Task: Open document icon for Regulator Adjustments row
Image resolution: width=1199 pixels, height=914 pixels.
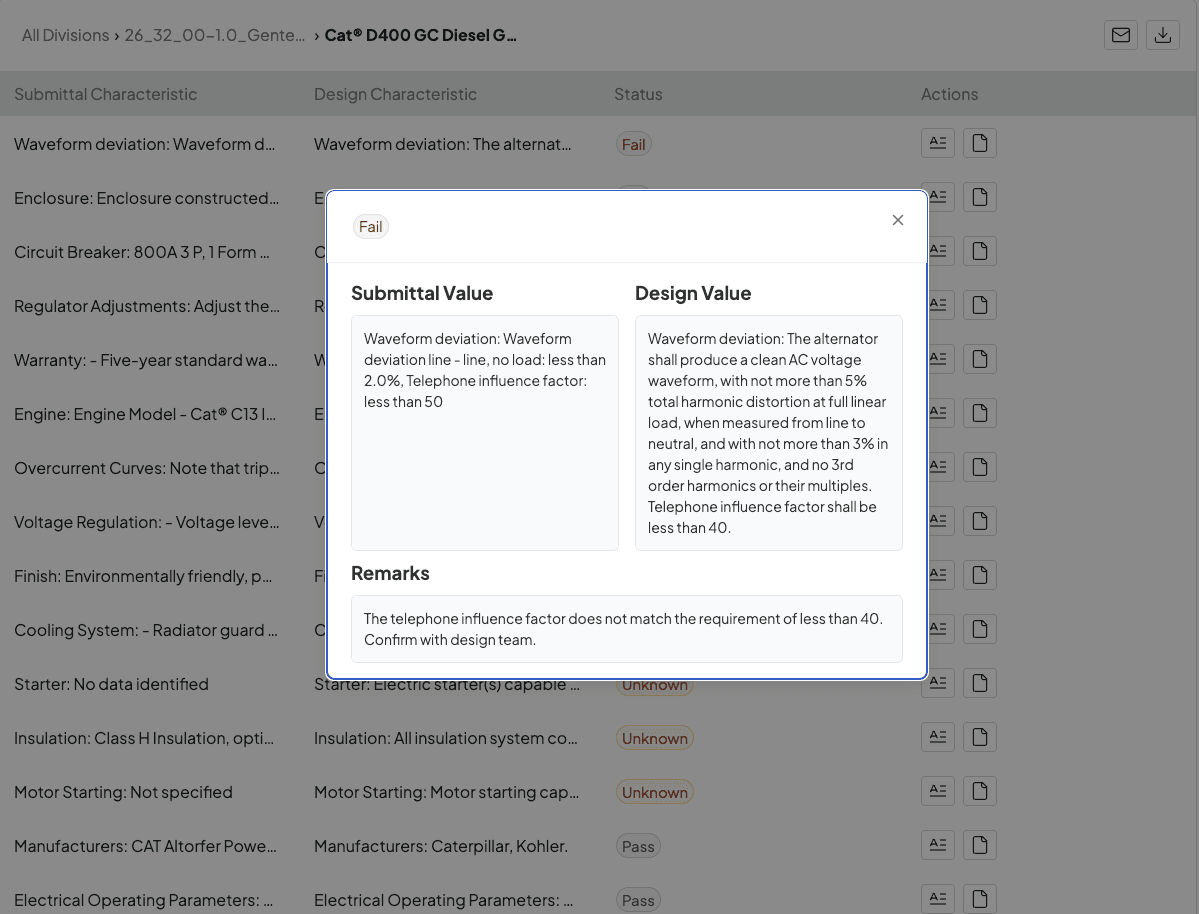Action: (x=980, y=305)
